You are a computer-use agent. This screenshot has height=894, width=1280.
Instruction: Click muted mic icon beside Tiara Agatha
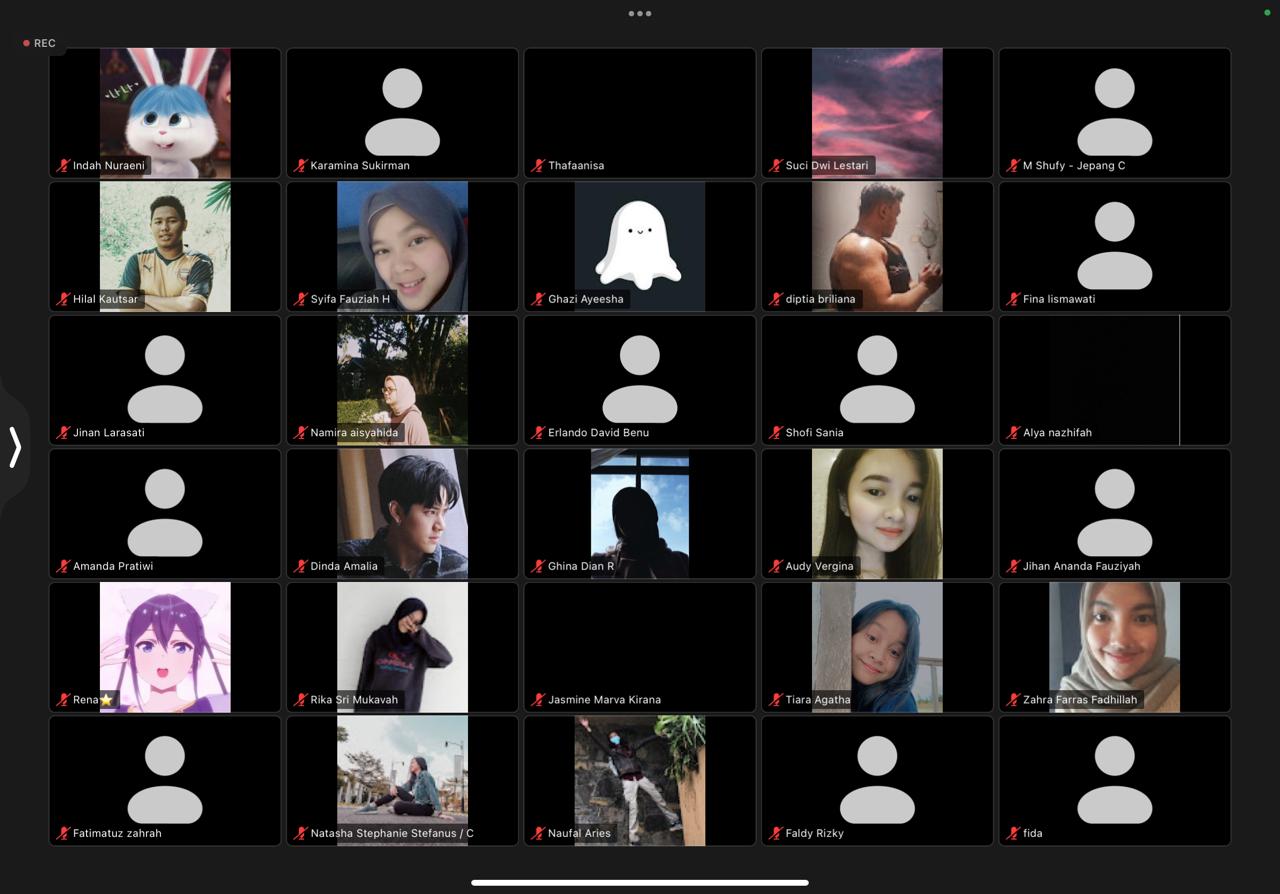click(x=776, y=700)
